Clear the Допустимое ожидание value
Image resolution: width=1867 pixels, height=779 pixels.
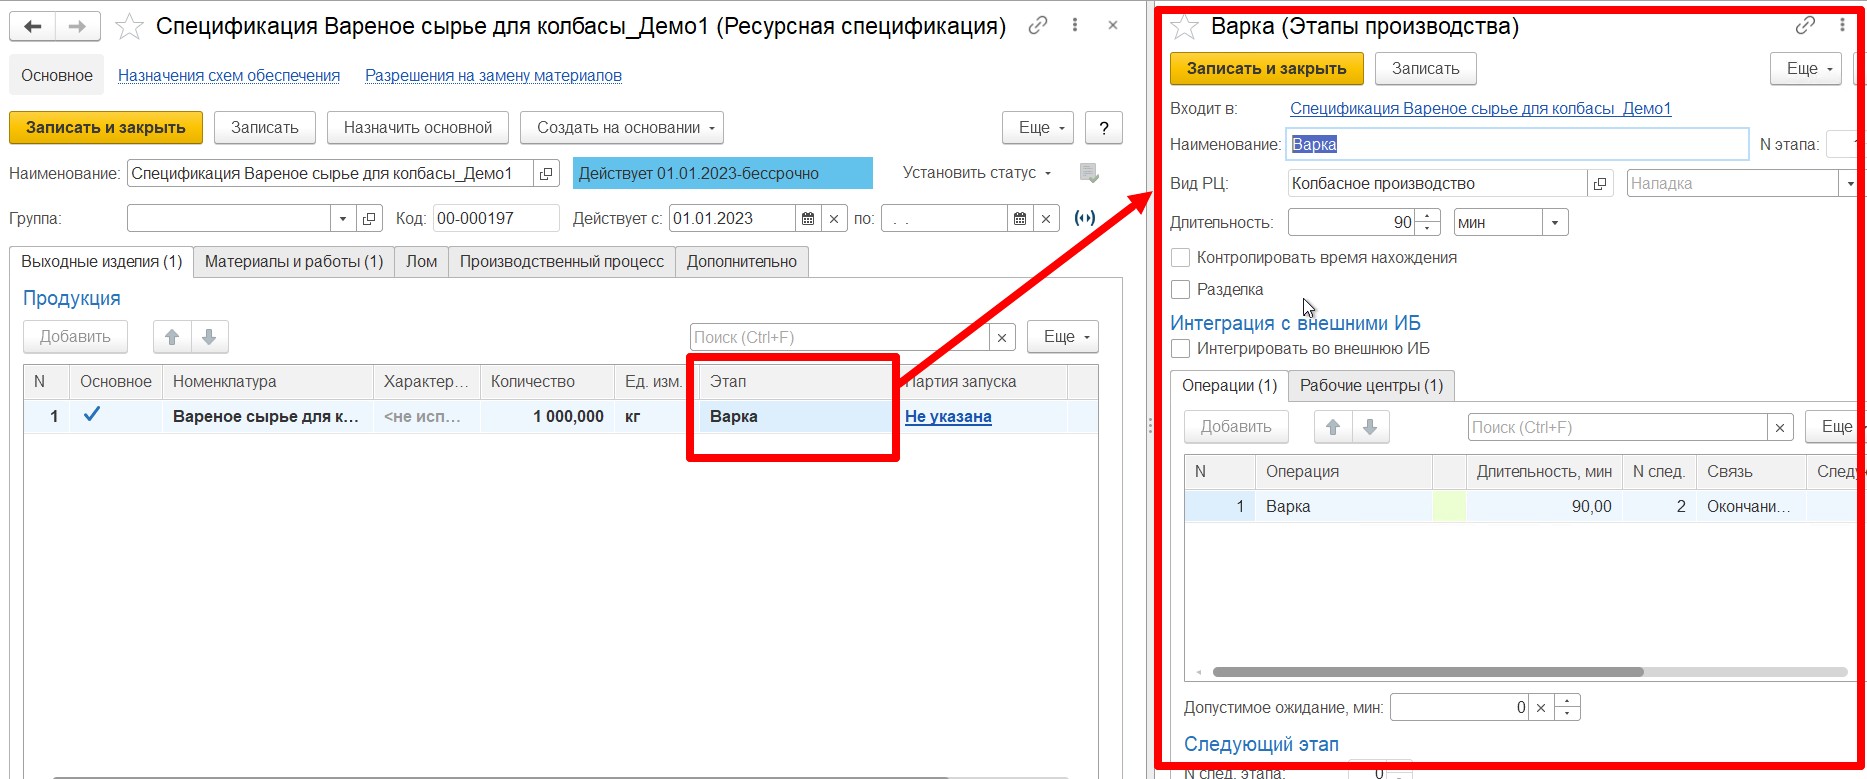[1541, 708]
